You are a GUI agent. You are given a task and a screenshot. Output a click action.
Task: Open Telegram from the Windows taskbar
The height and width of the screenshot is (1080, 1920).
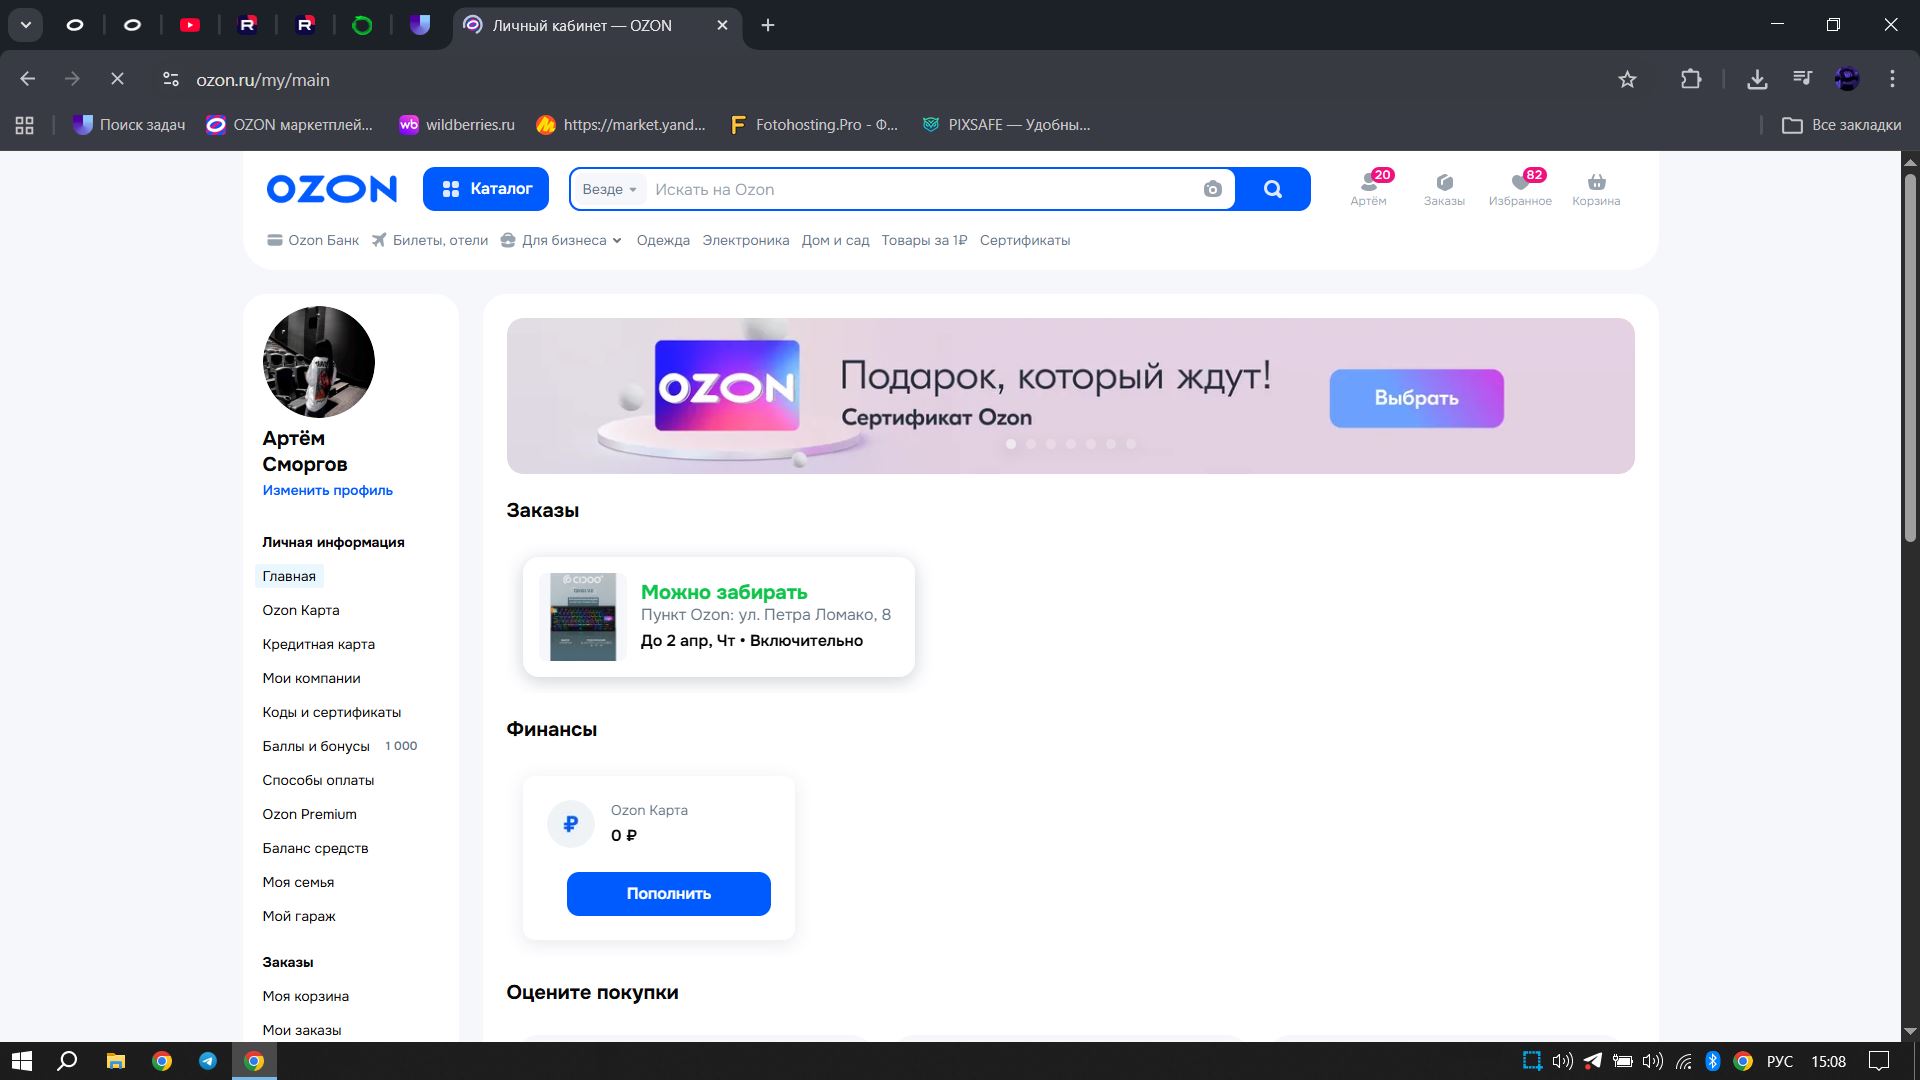click(208, 1061)
